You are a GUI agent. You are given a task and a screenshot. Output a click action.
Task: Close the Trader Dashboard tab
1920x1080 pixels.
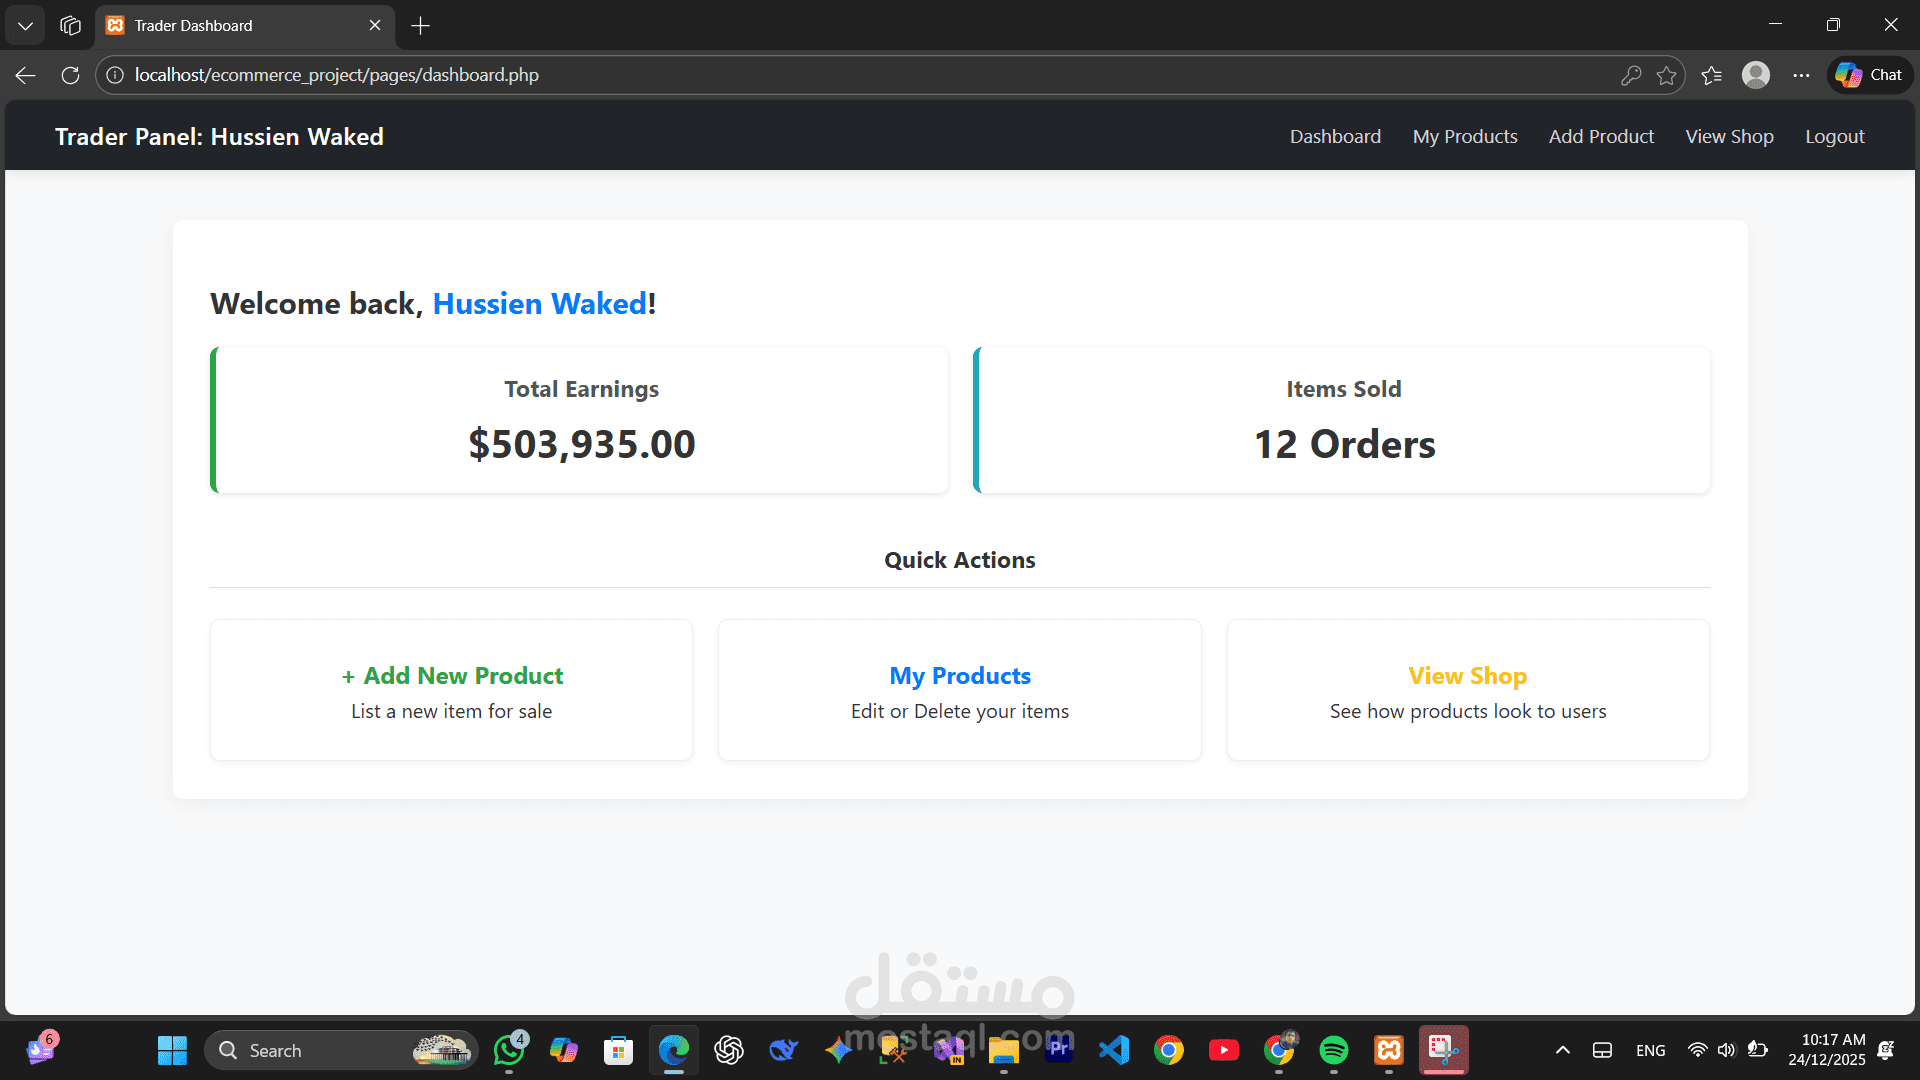(375, 25)
